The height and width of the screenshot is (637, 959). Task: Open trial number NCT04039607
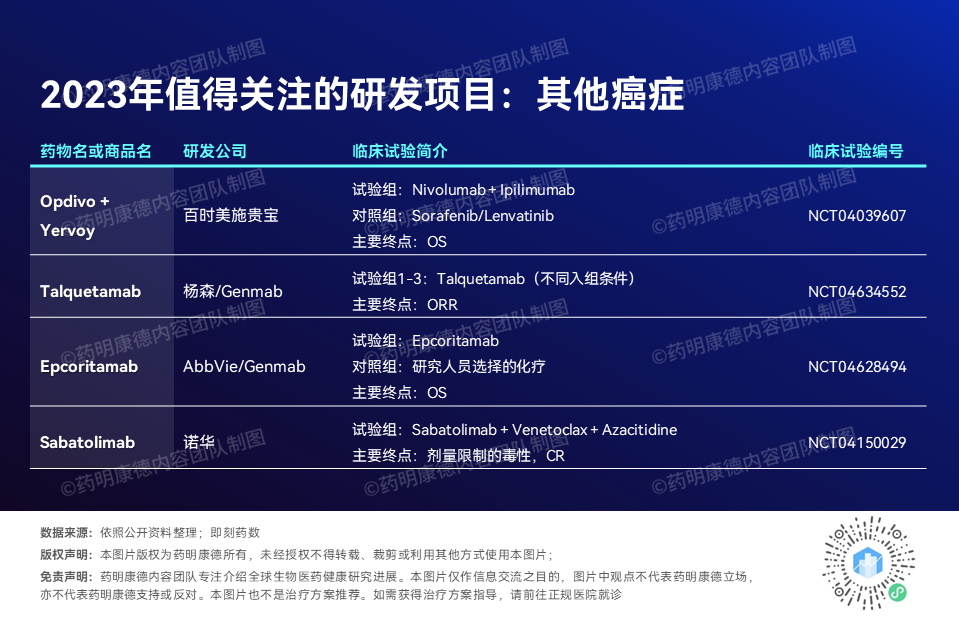pos(856,215)
